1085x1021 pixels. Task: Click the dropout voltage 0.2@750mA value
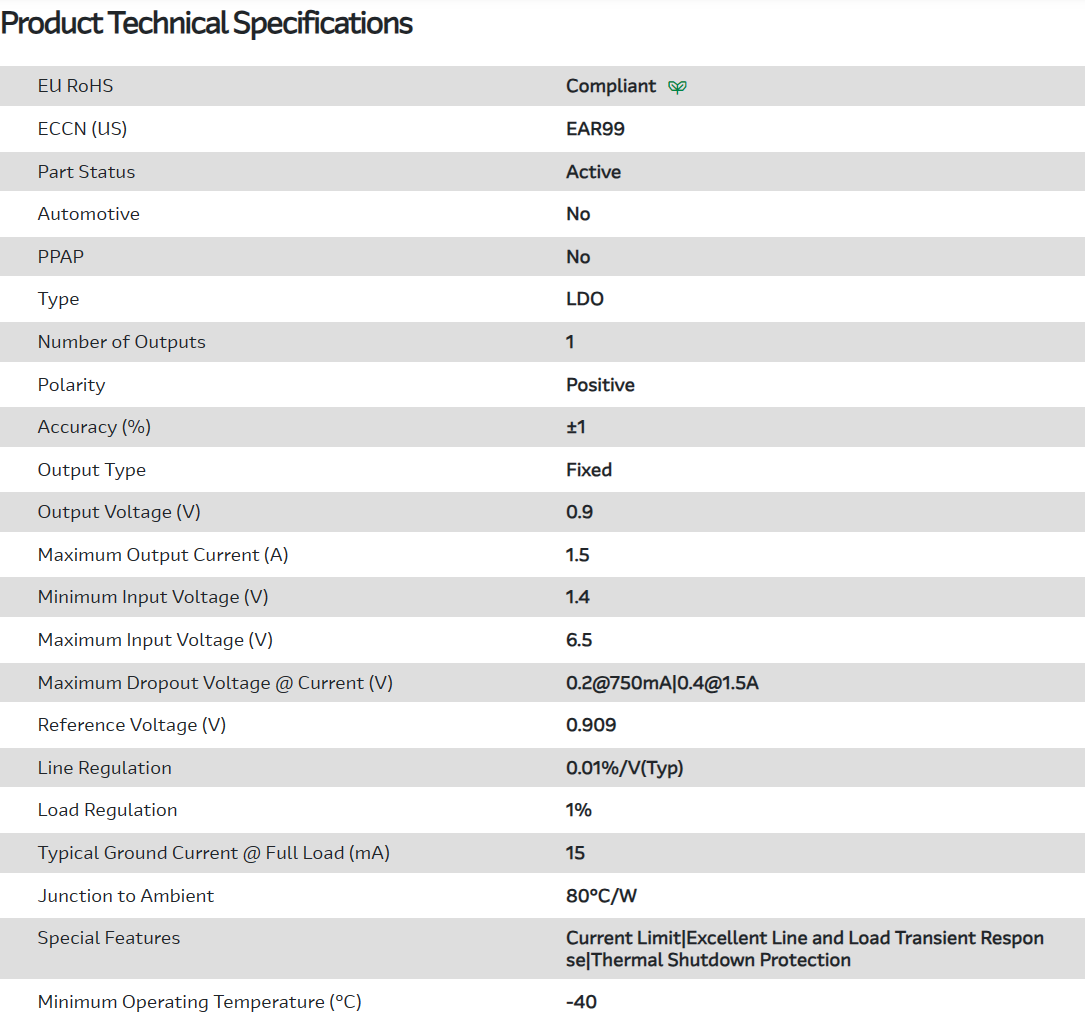point(618,683)
